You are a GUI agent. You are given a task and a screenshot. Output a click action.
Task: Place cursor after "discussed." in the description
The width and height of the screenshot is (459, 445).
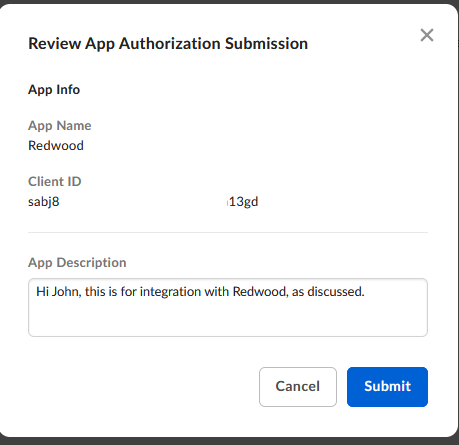(x=366, y=292)
